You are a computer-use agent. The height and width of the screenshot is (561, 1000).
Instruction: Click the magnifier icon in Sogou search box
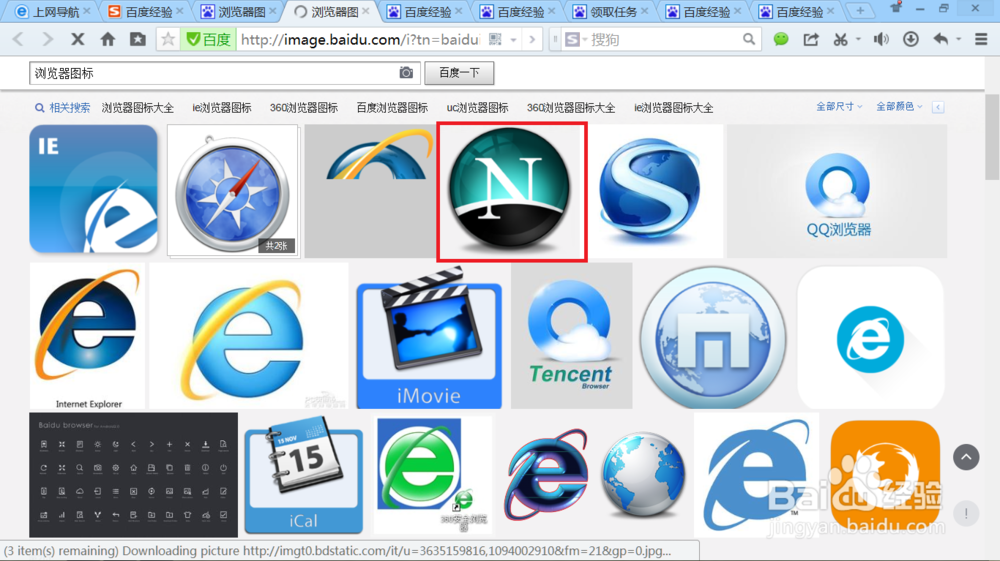(749, 40)
